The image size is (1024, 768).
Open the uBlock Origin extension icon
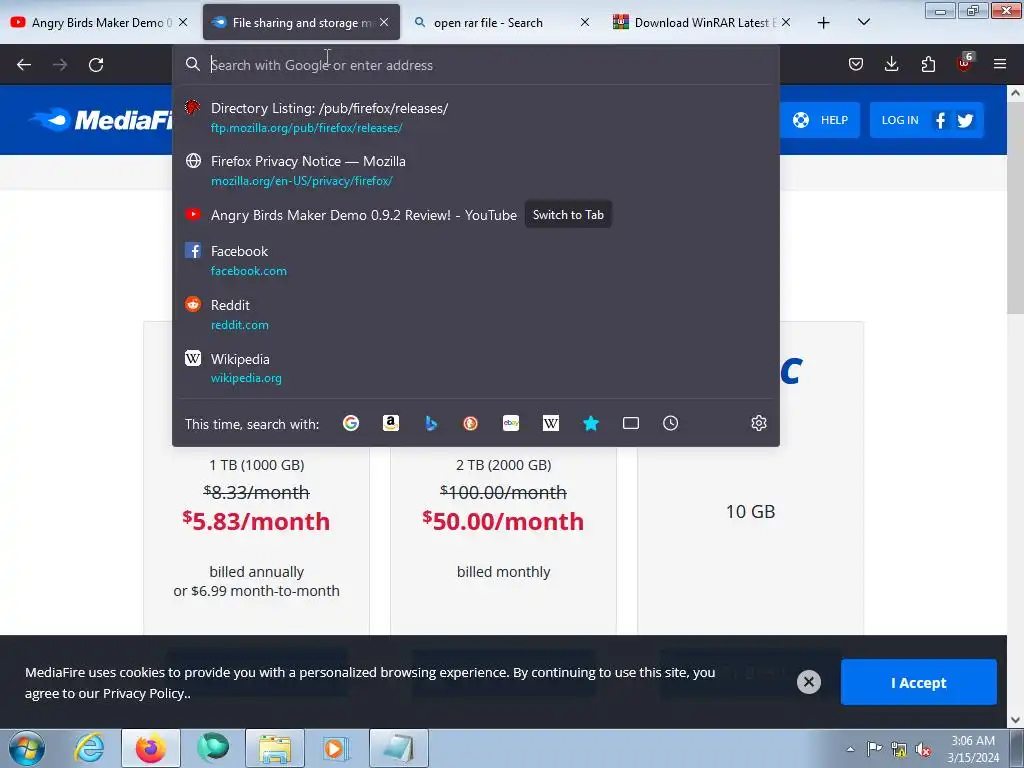[x=965, y=63]
